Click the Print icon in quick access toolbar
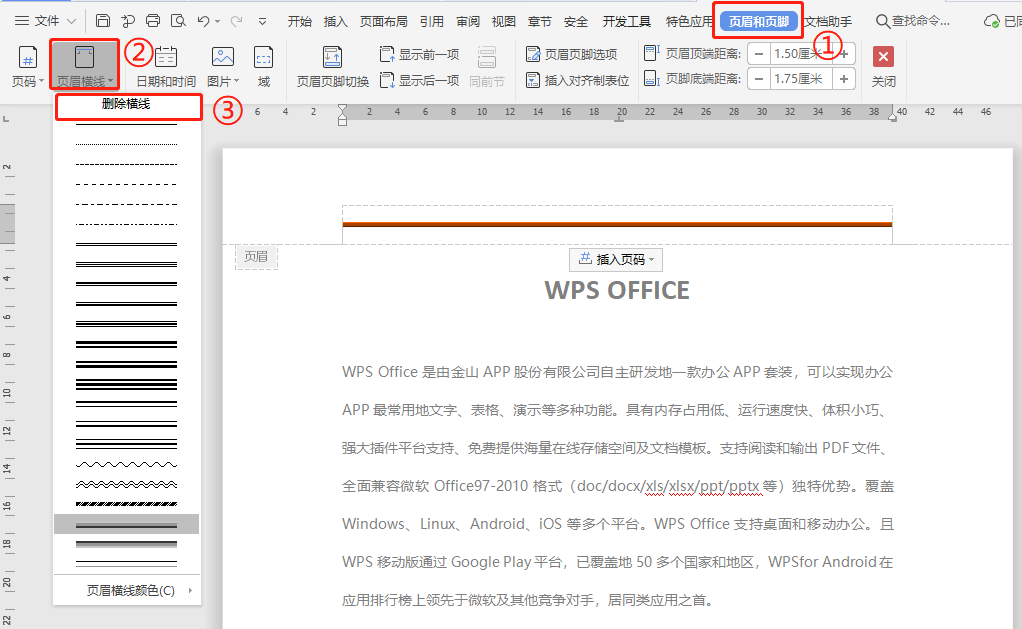Image resolution: width=1022 pixels, height=629 pixels. (x=153, y=21)
